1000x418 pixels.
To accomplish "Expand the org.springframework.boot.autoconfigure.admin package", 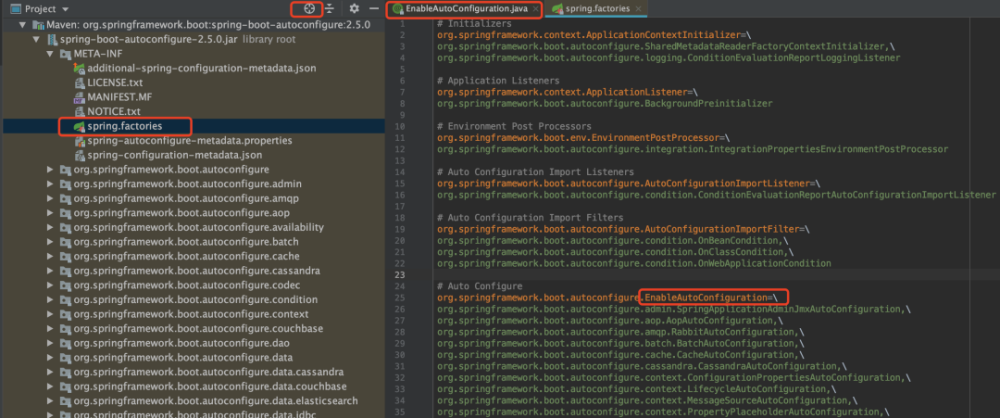I will point(50,184).
